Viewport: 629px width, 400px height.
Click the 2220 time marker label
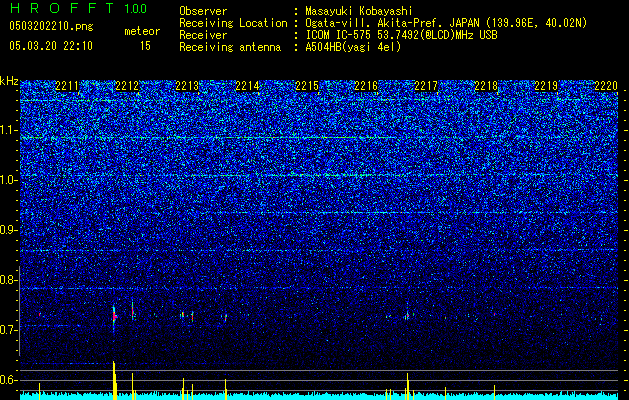606,86
